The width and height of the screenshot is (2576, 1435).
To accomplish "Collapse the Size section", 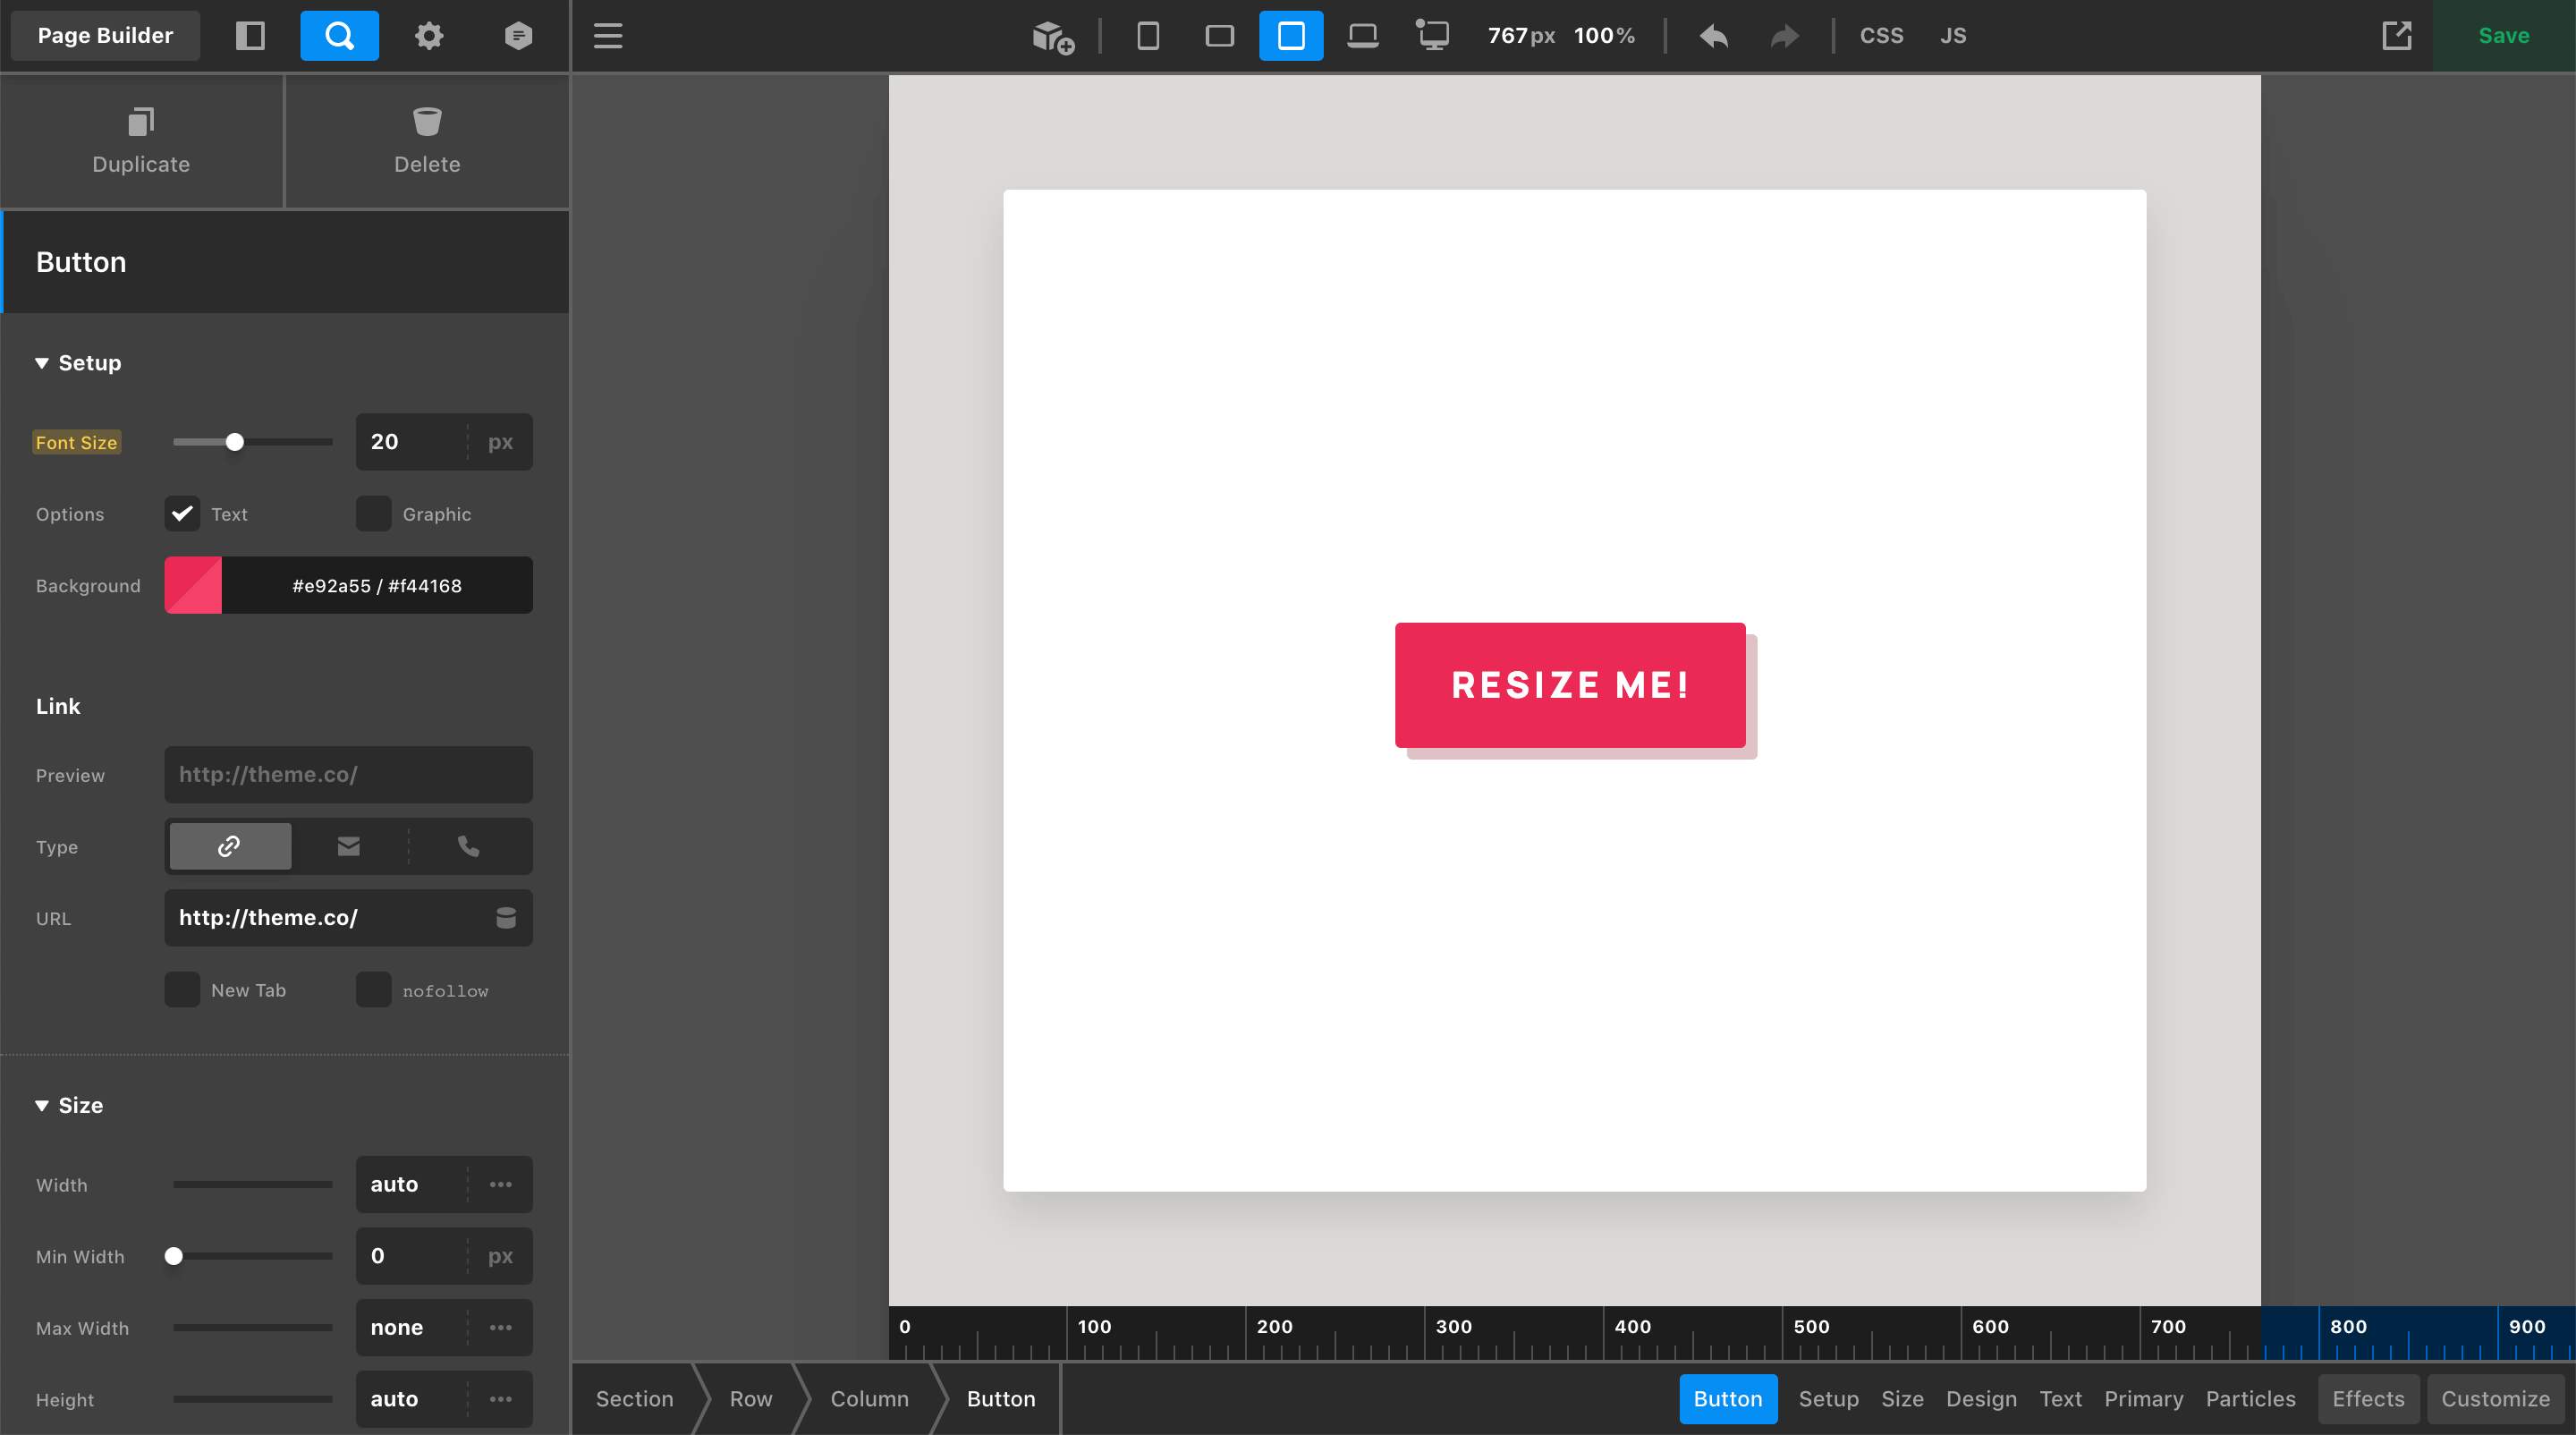I will (x=68, y=1105).
